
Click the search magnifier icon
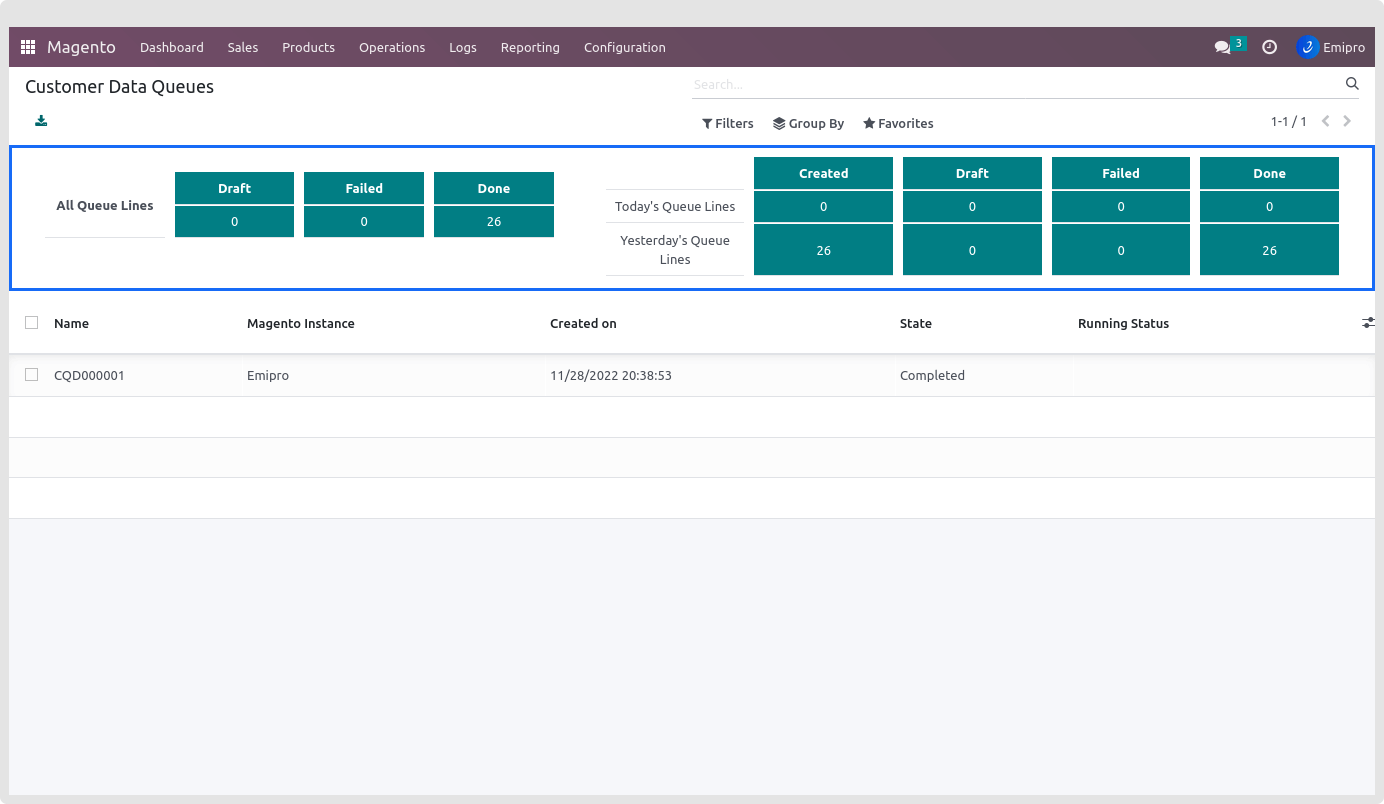point(1352,84)
